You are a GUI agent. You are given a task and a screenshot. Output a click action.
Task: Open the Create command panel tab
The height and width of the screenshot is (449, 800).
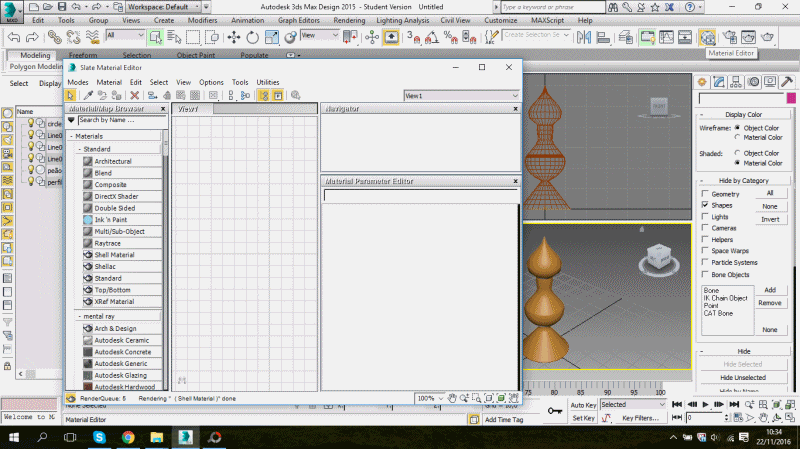point(703,82)
